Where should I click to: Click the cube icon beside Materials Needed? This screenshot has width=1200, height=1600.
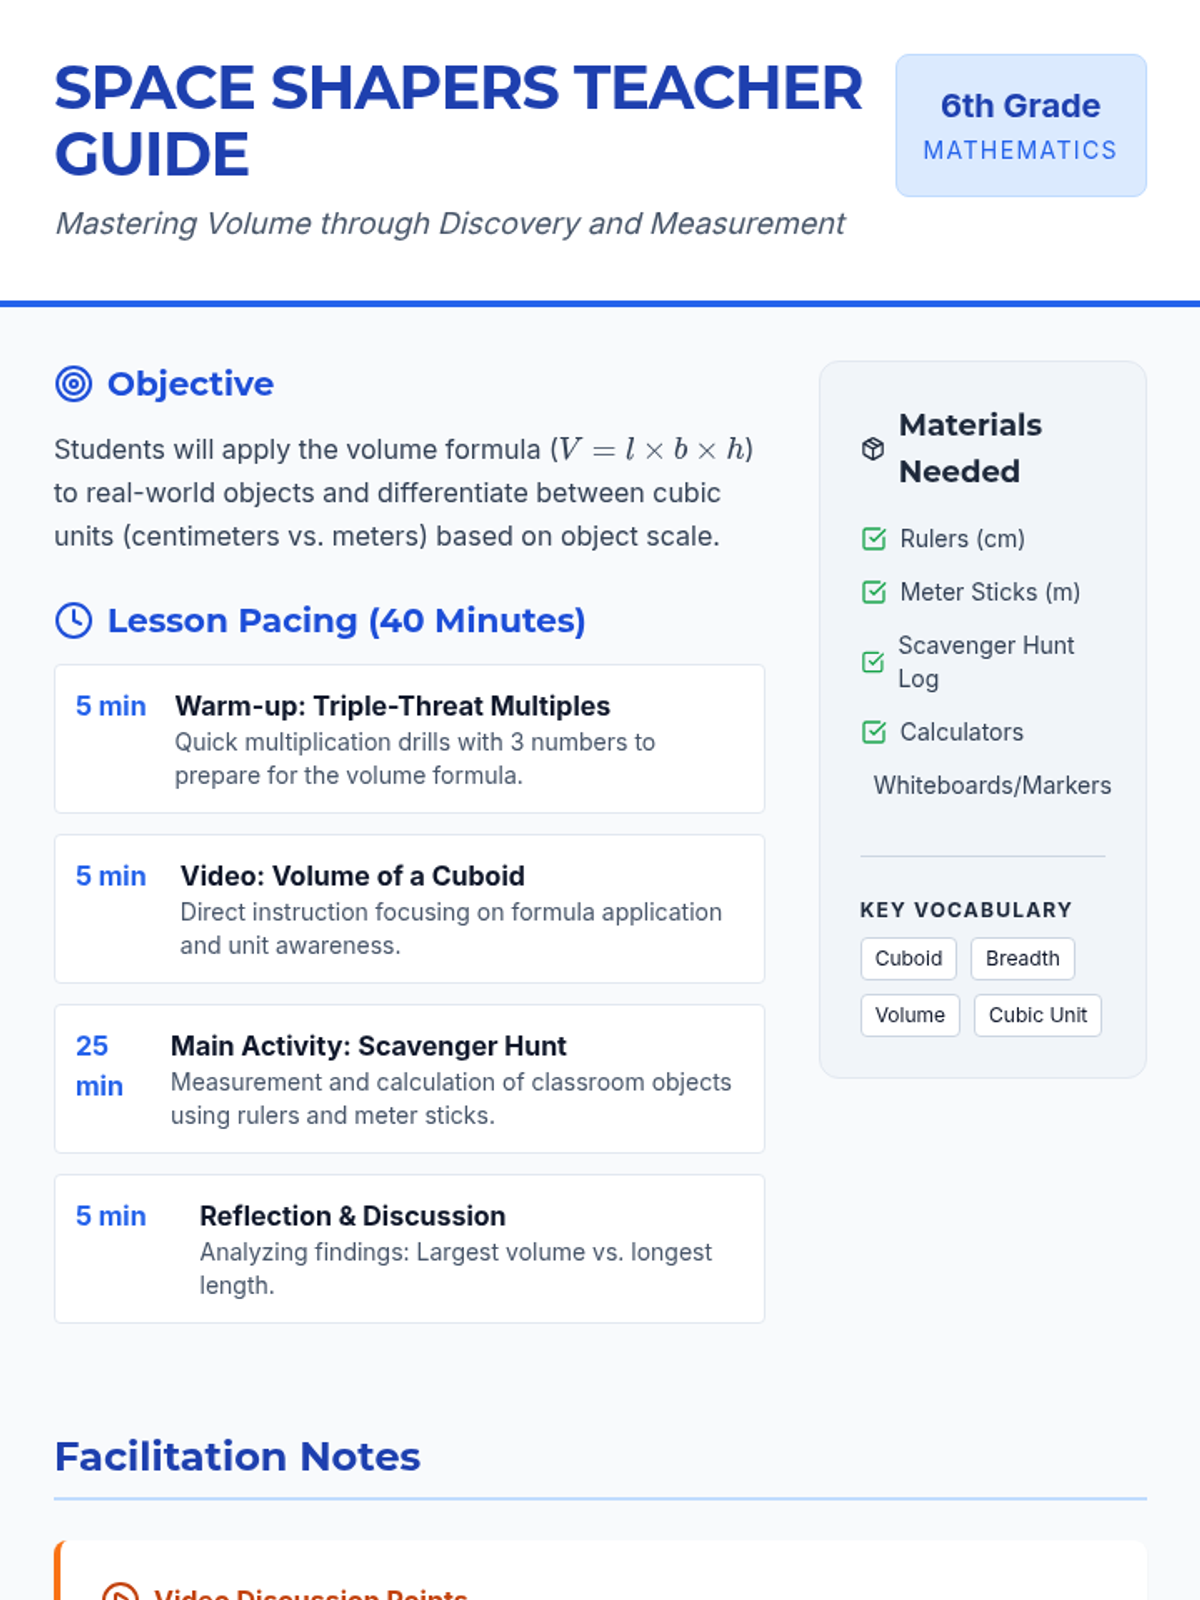[x=873, y=448]
